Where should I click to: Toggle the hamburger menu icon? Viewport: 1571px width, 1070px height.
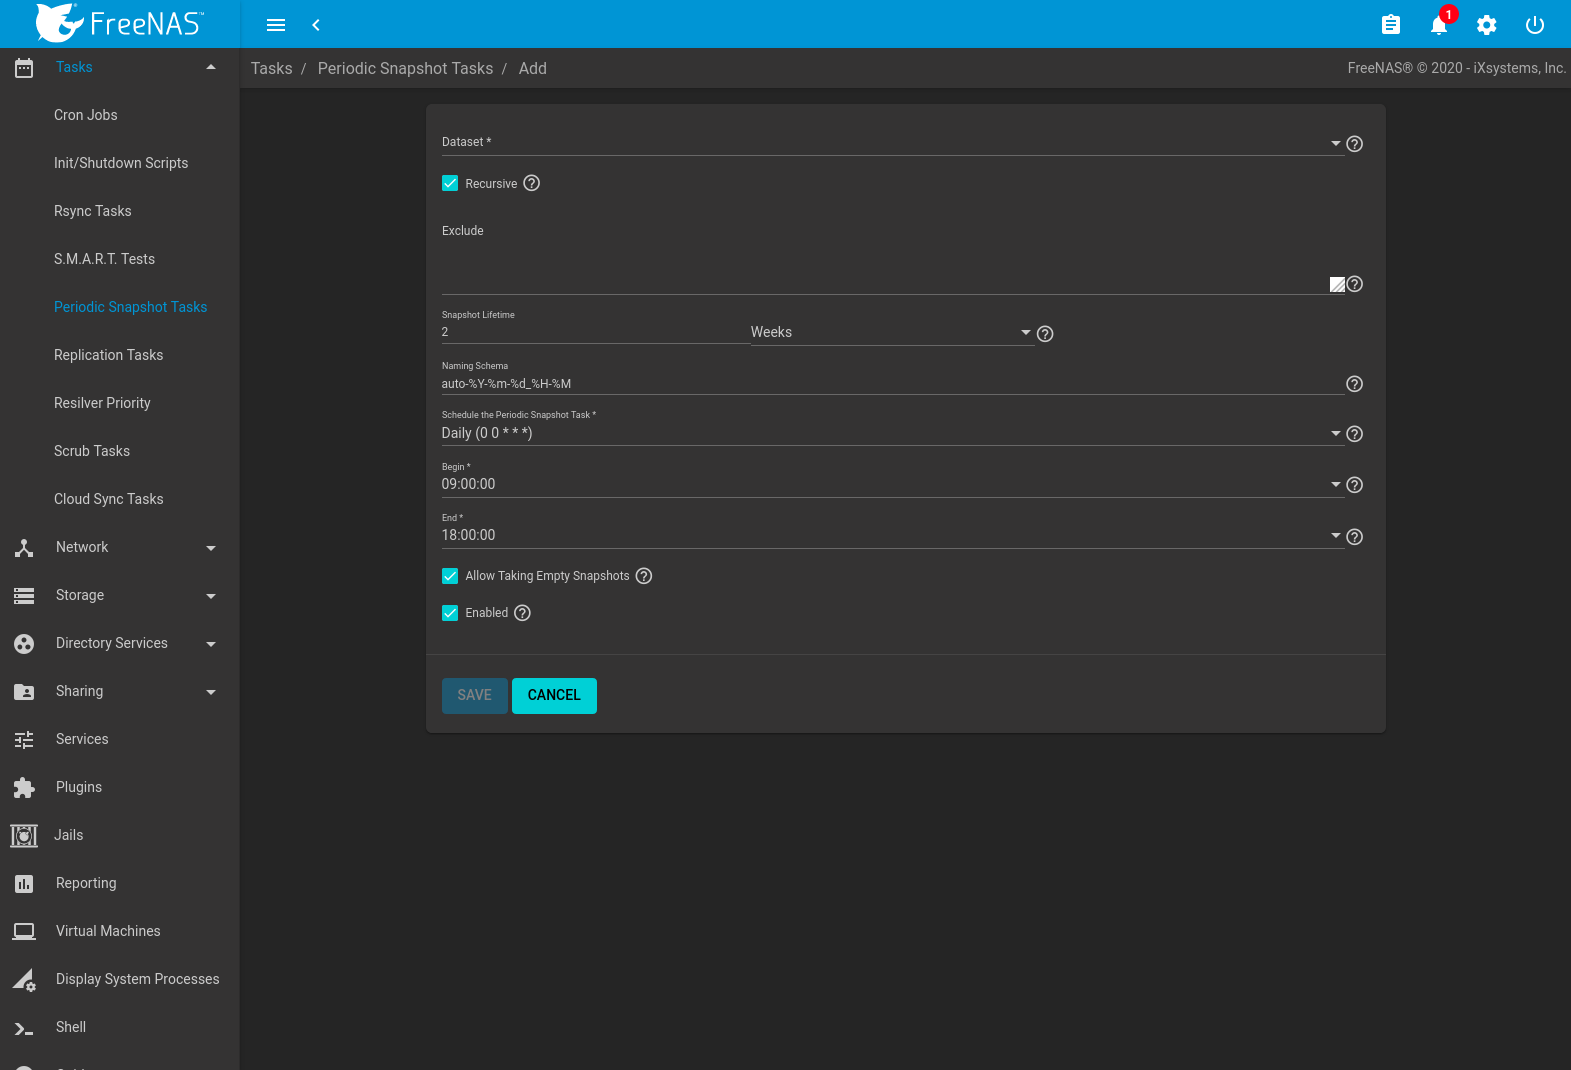click(x=276, y=25)
